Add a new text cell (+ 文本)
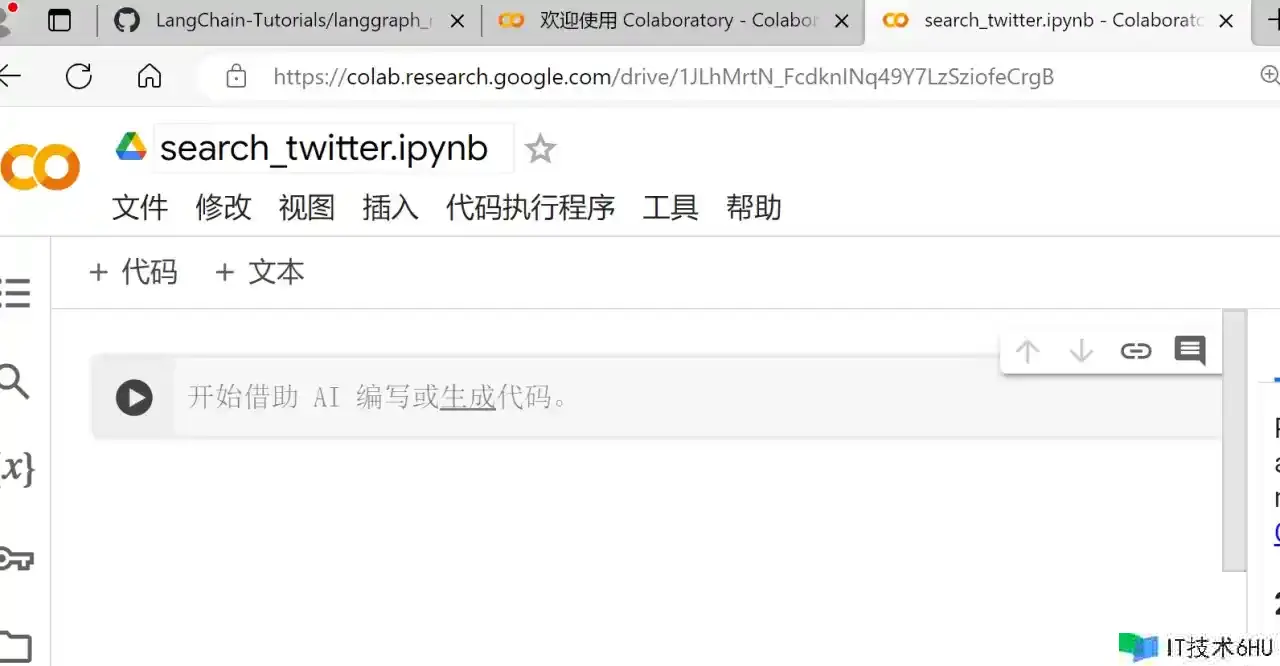The image size is (1280, 666). pyautogui.click(x=260, y=272)
